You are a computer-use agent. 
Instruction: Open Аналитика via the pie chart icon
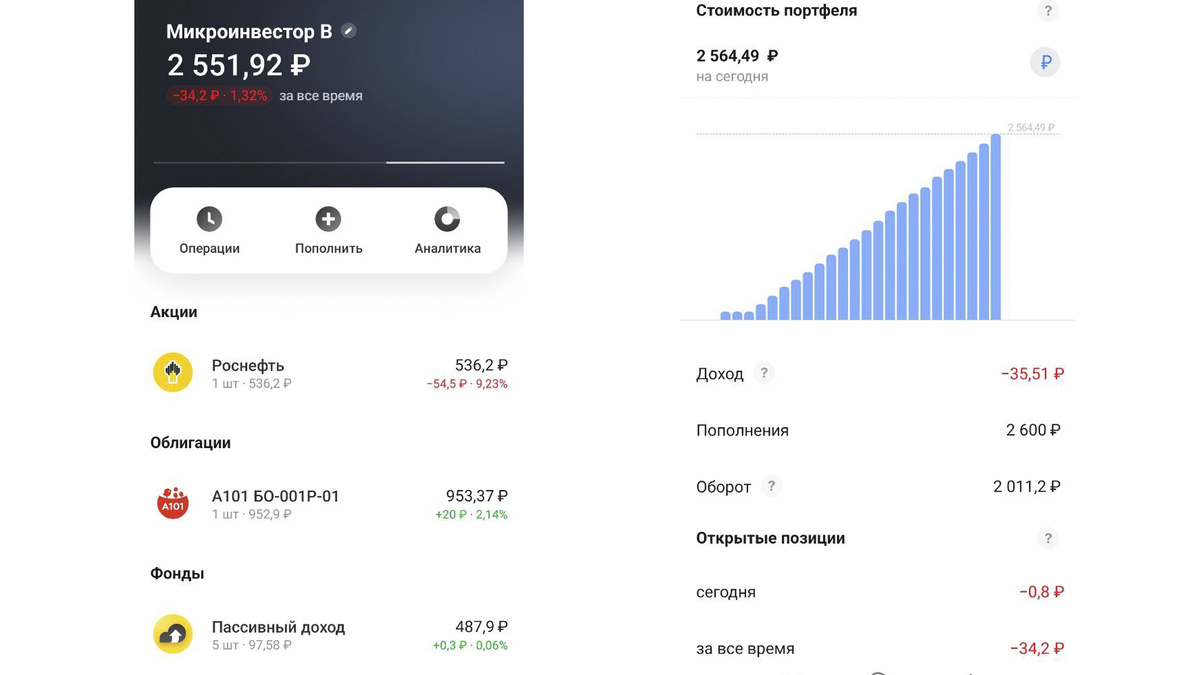(446, 218)
